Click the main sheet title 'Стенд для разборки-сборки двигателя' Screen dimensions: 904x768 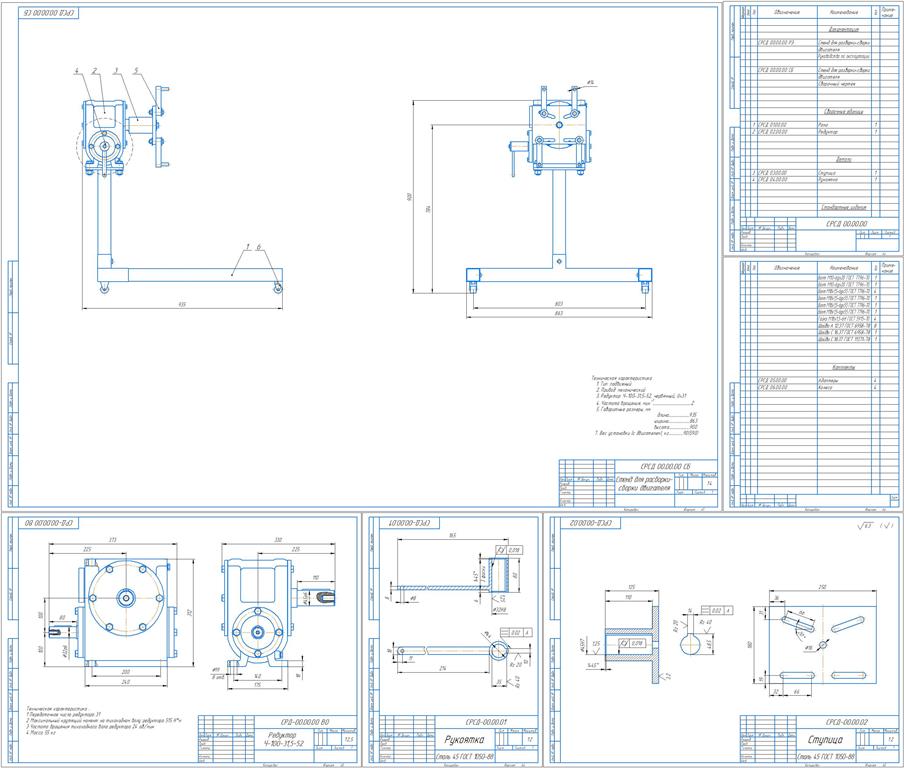point(644,483)
